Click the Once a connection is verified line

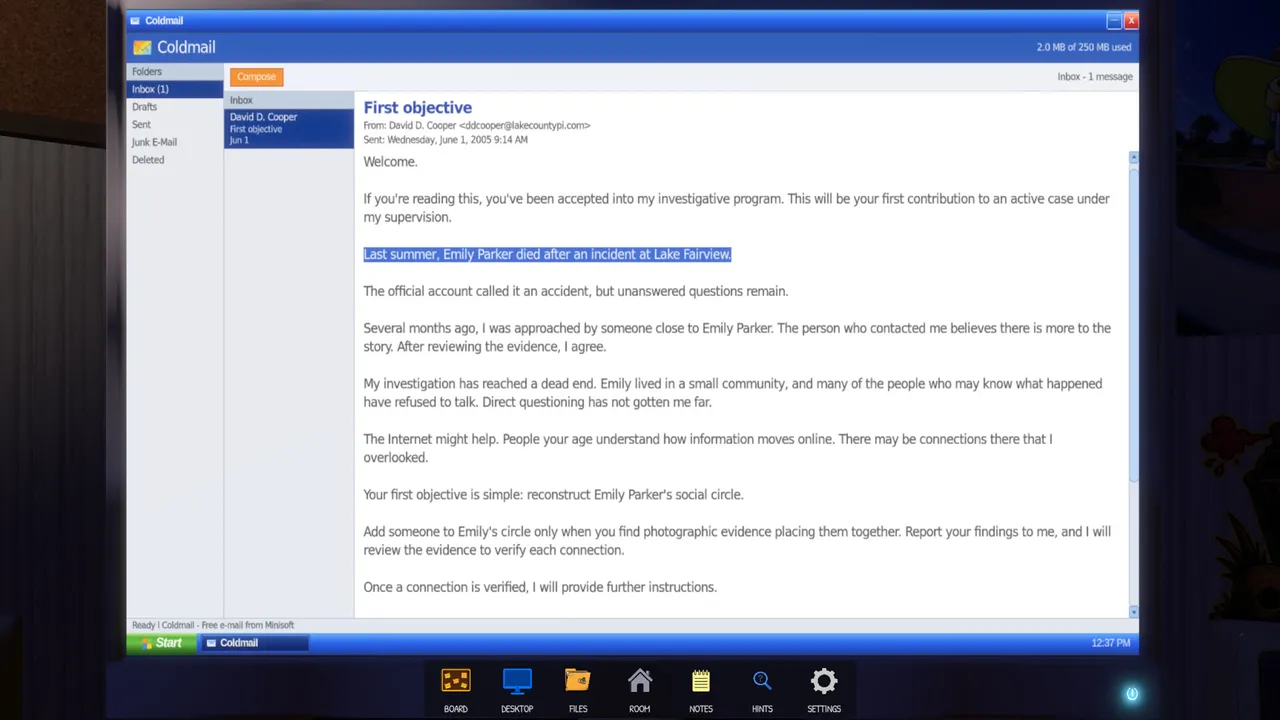tap(540, 587)
